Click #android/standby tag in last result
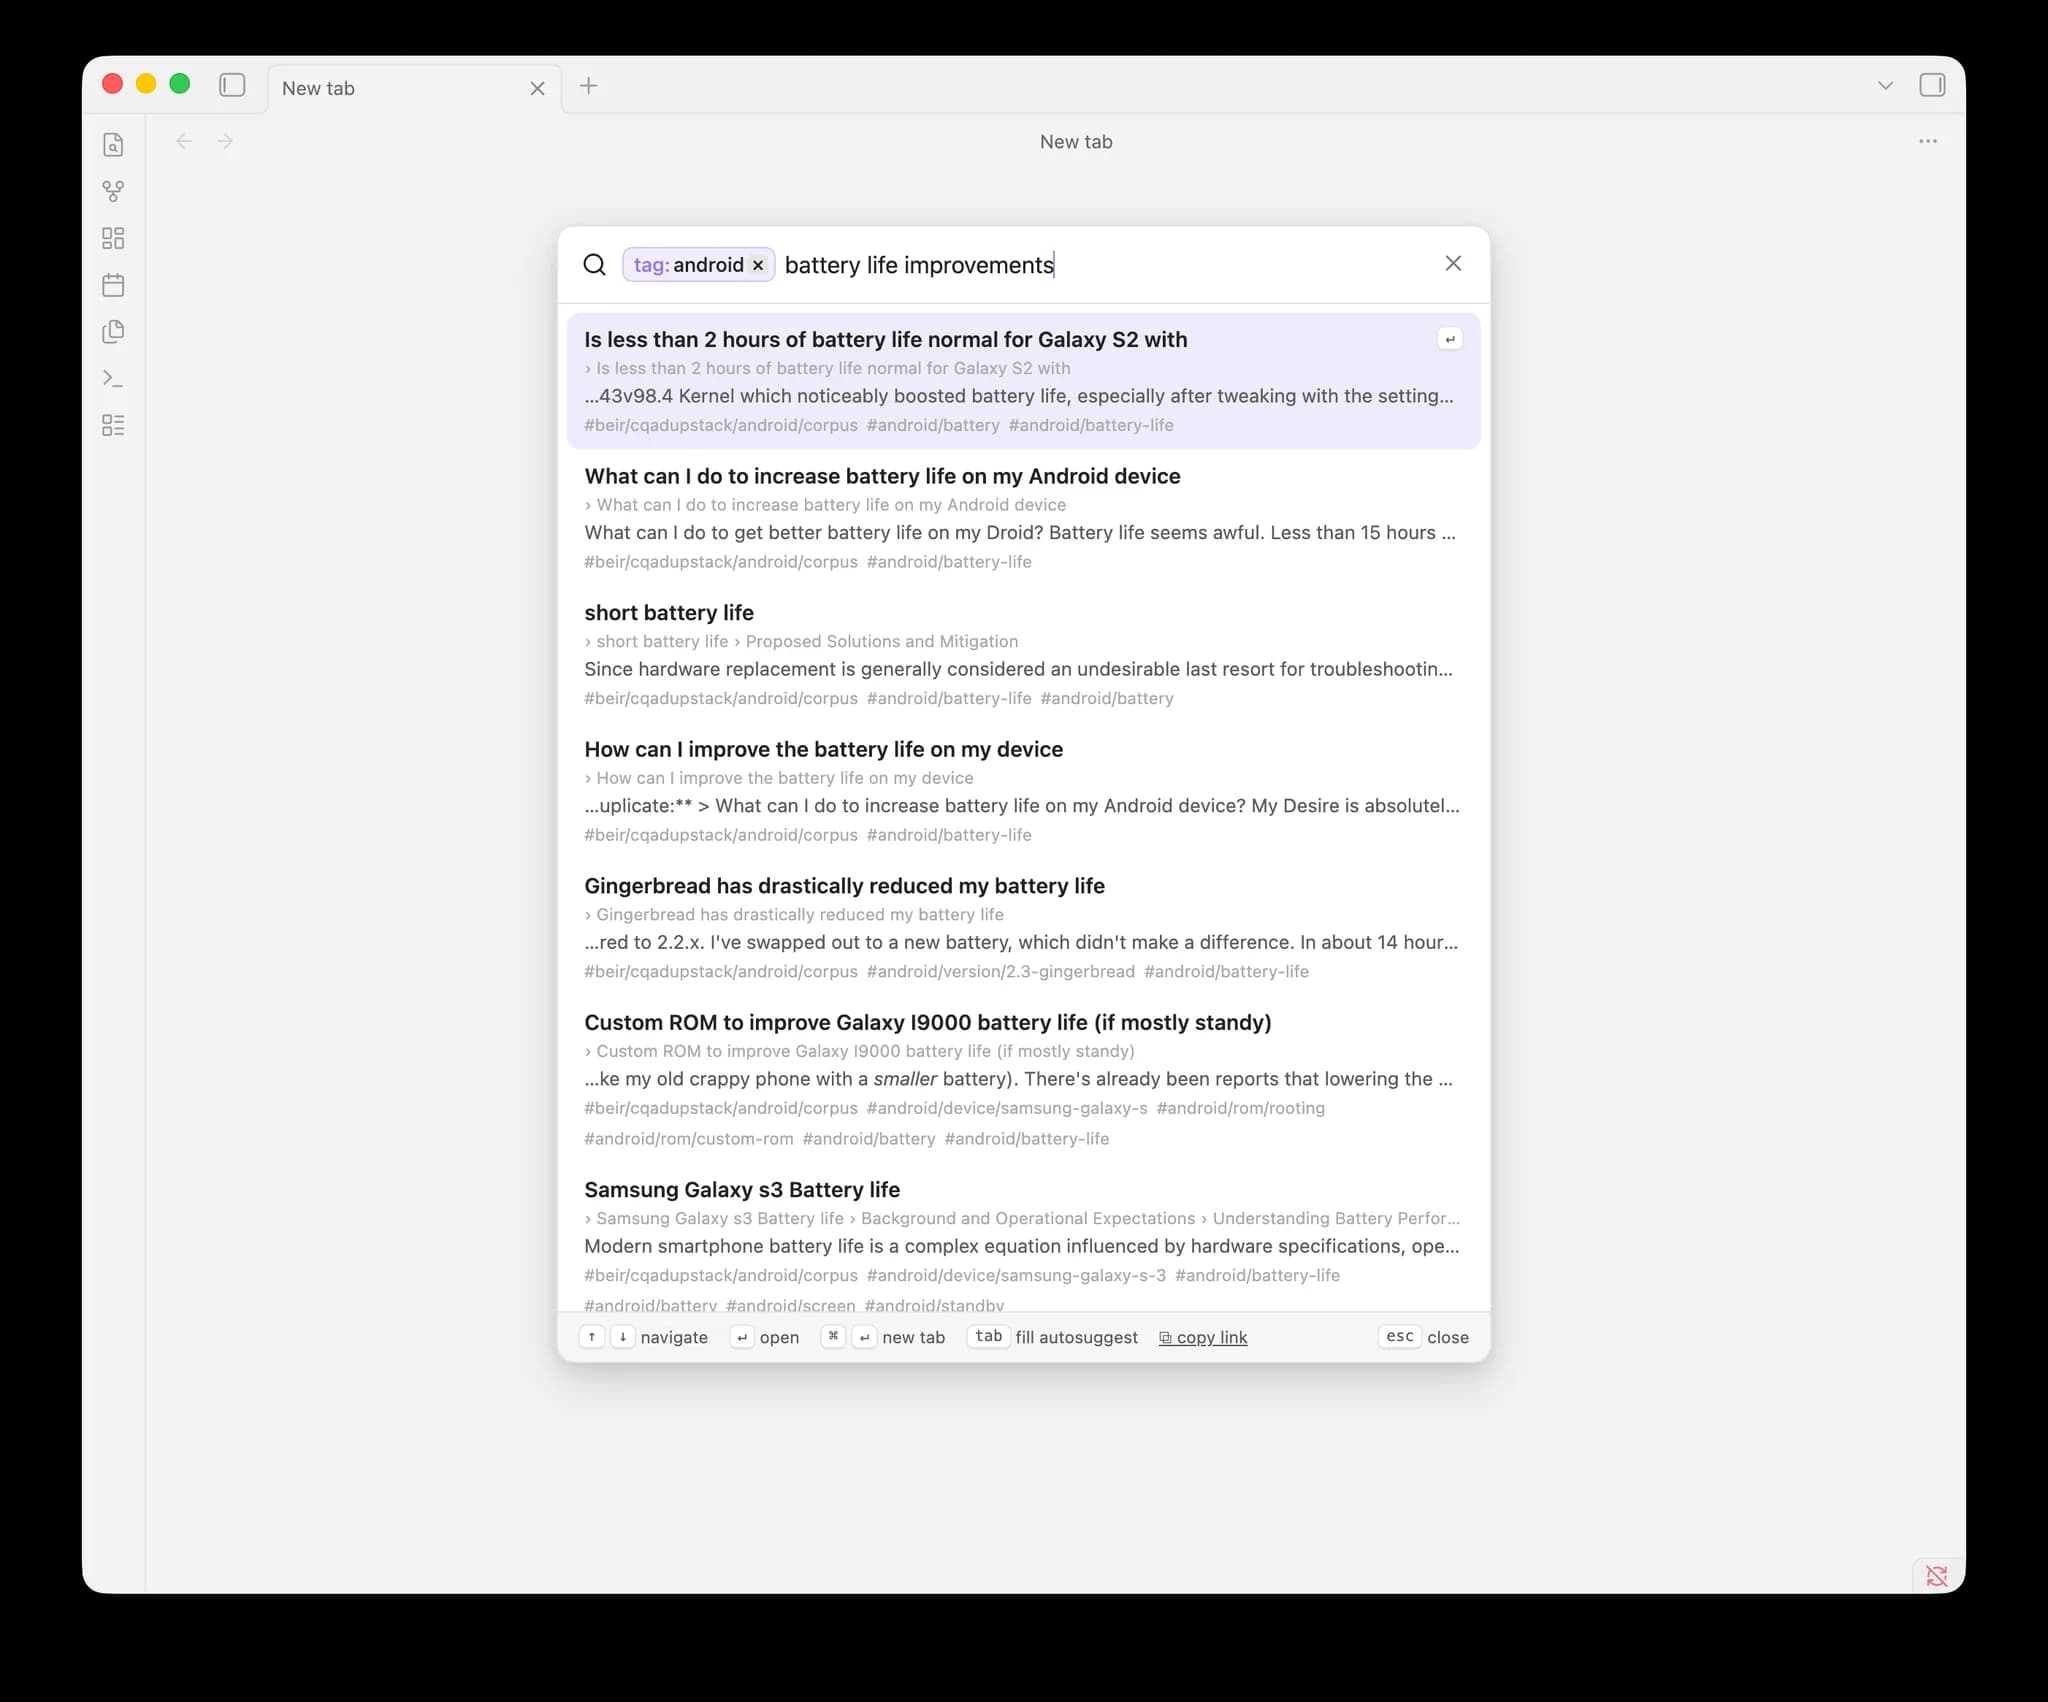The width and height of the screenshot is (2048, 1702). point(934,1305)
